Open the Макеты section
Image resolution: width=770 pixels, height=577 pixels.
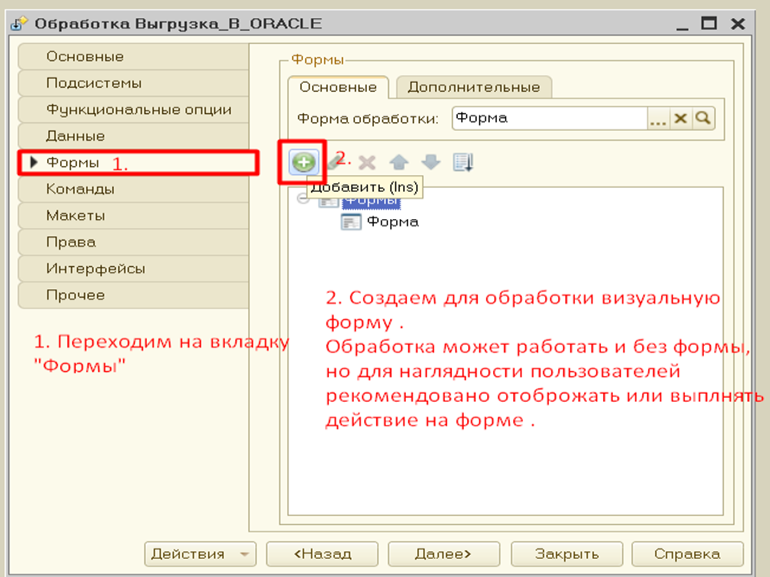133,216
